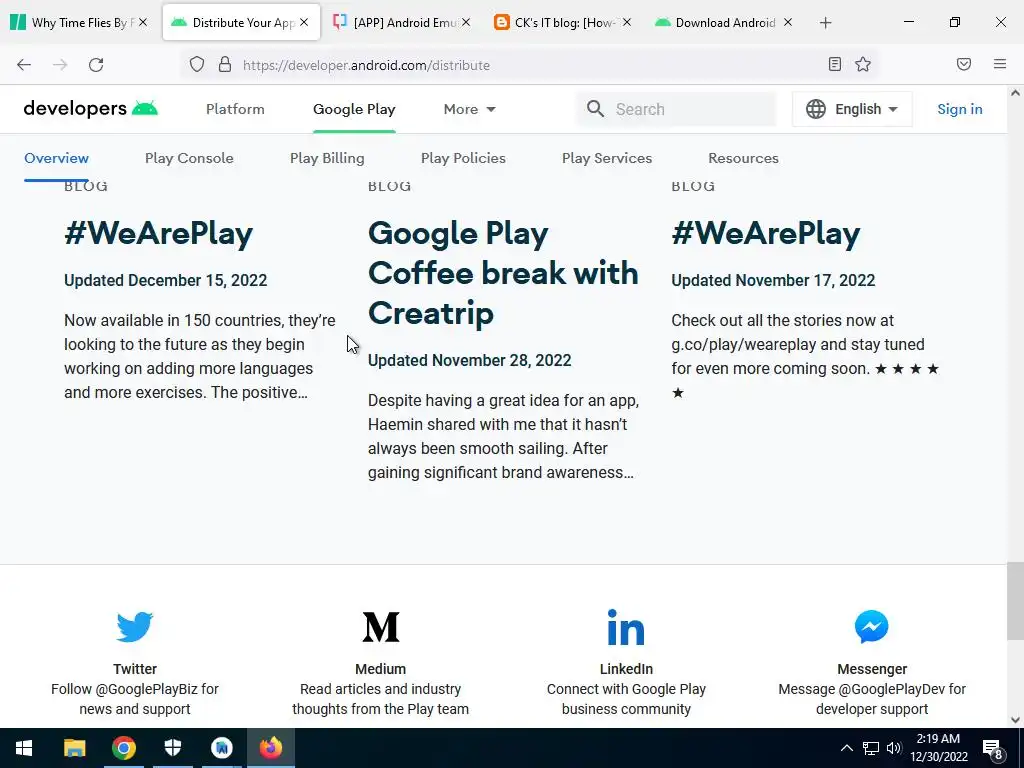The width and height of the screenshot is (1024, 768).
Task: Click the globe language icon
Action: coord(816,109)
